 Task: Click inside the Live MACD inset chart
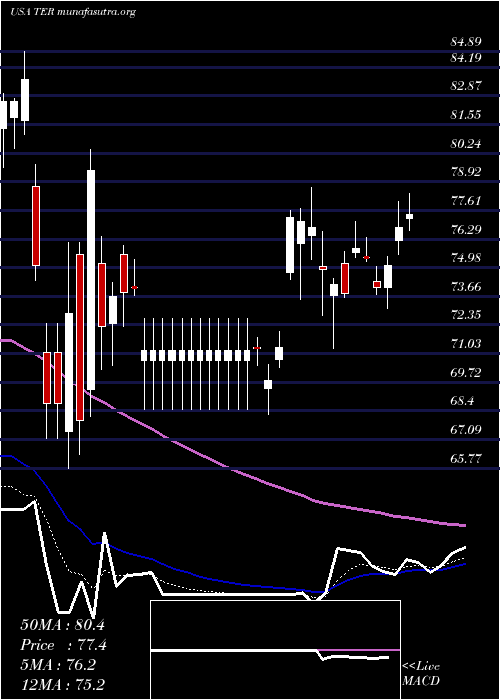(275, 650)
